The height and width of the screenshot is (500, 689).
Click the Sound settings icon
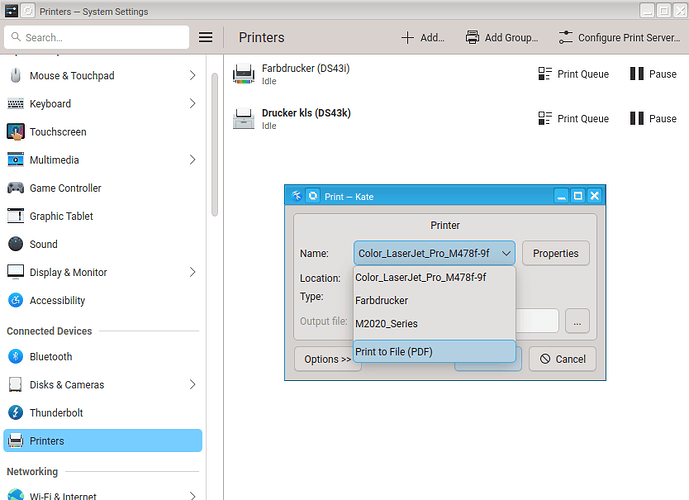(x=15, y=244)
